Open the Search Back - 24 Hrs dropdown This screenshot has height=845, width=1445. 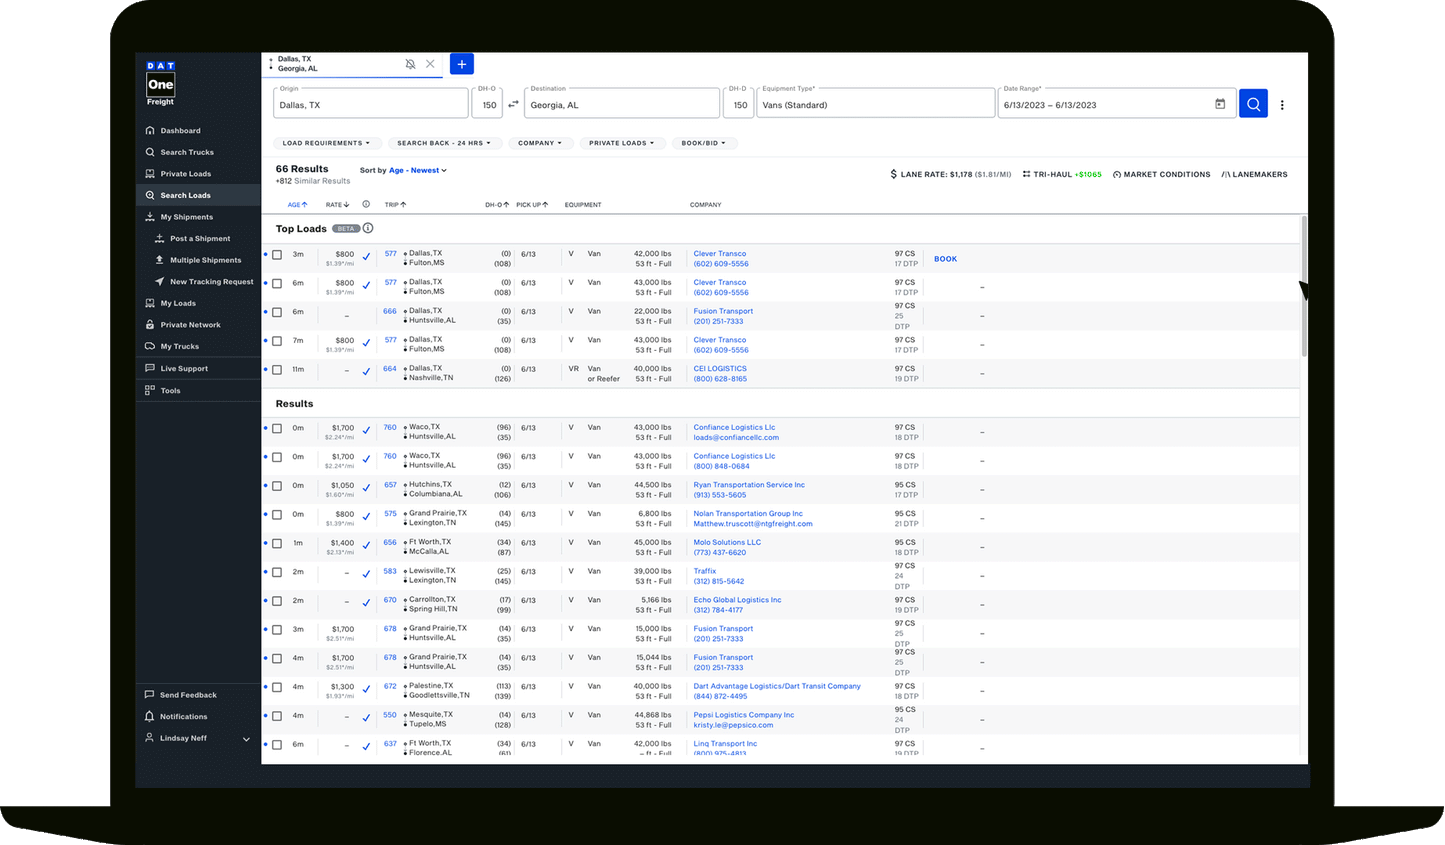(x=445, y=143)
